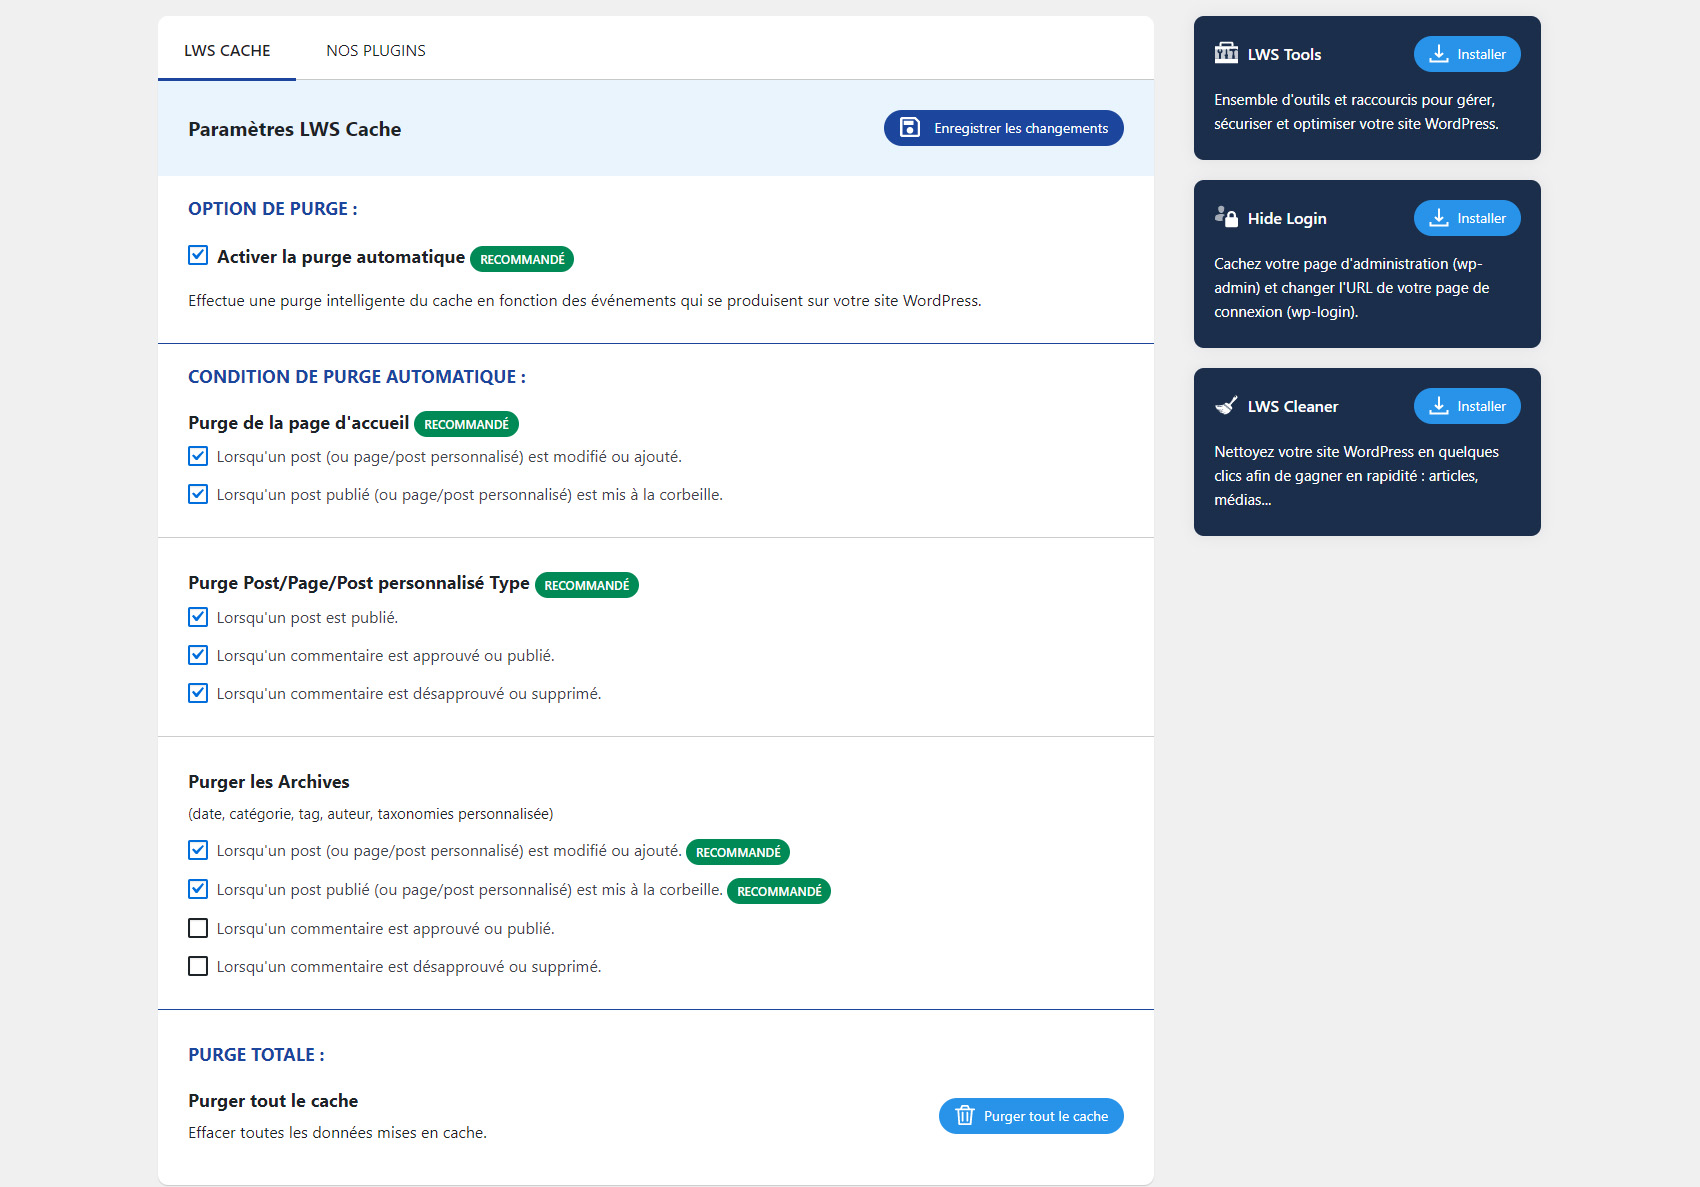Image resolution: width=1700 pixels, height=1187 pixels.
Task: Click RECOMMANDÉ badge on Archives corbeille row
Action: tap(779, 891)
